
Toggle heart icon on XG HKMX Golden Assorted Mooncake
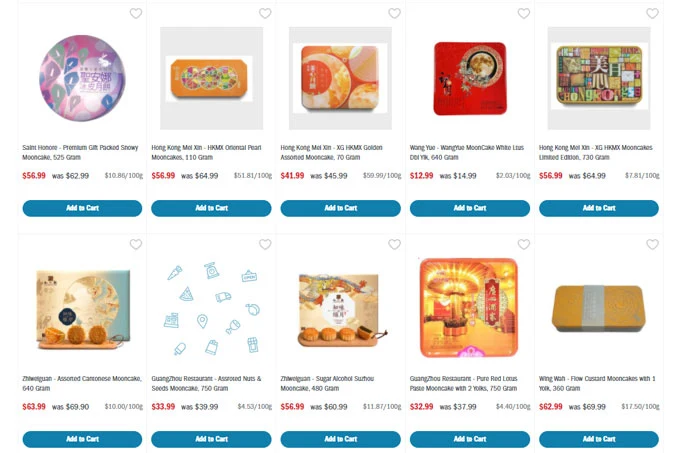pyautogui.click(x=394, y=13)
